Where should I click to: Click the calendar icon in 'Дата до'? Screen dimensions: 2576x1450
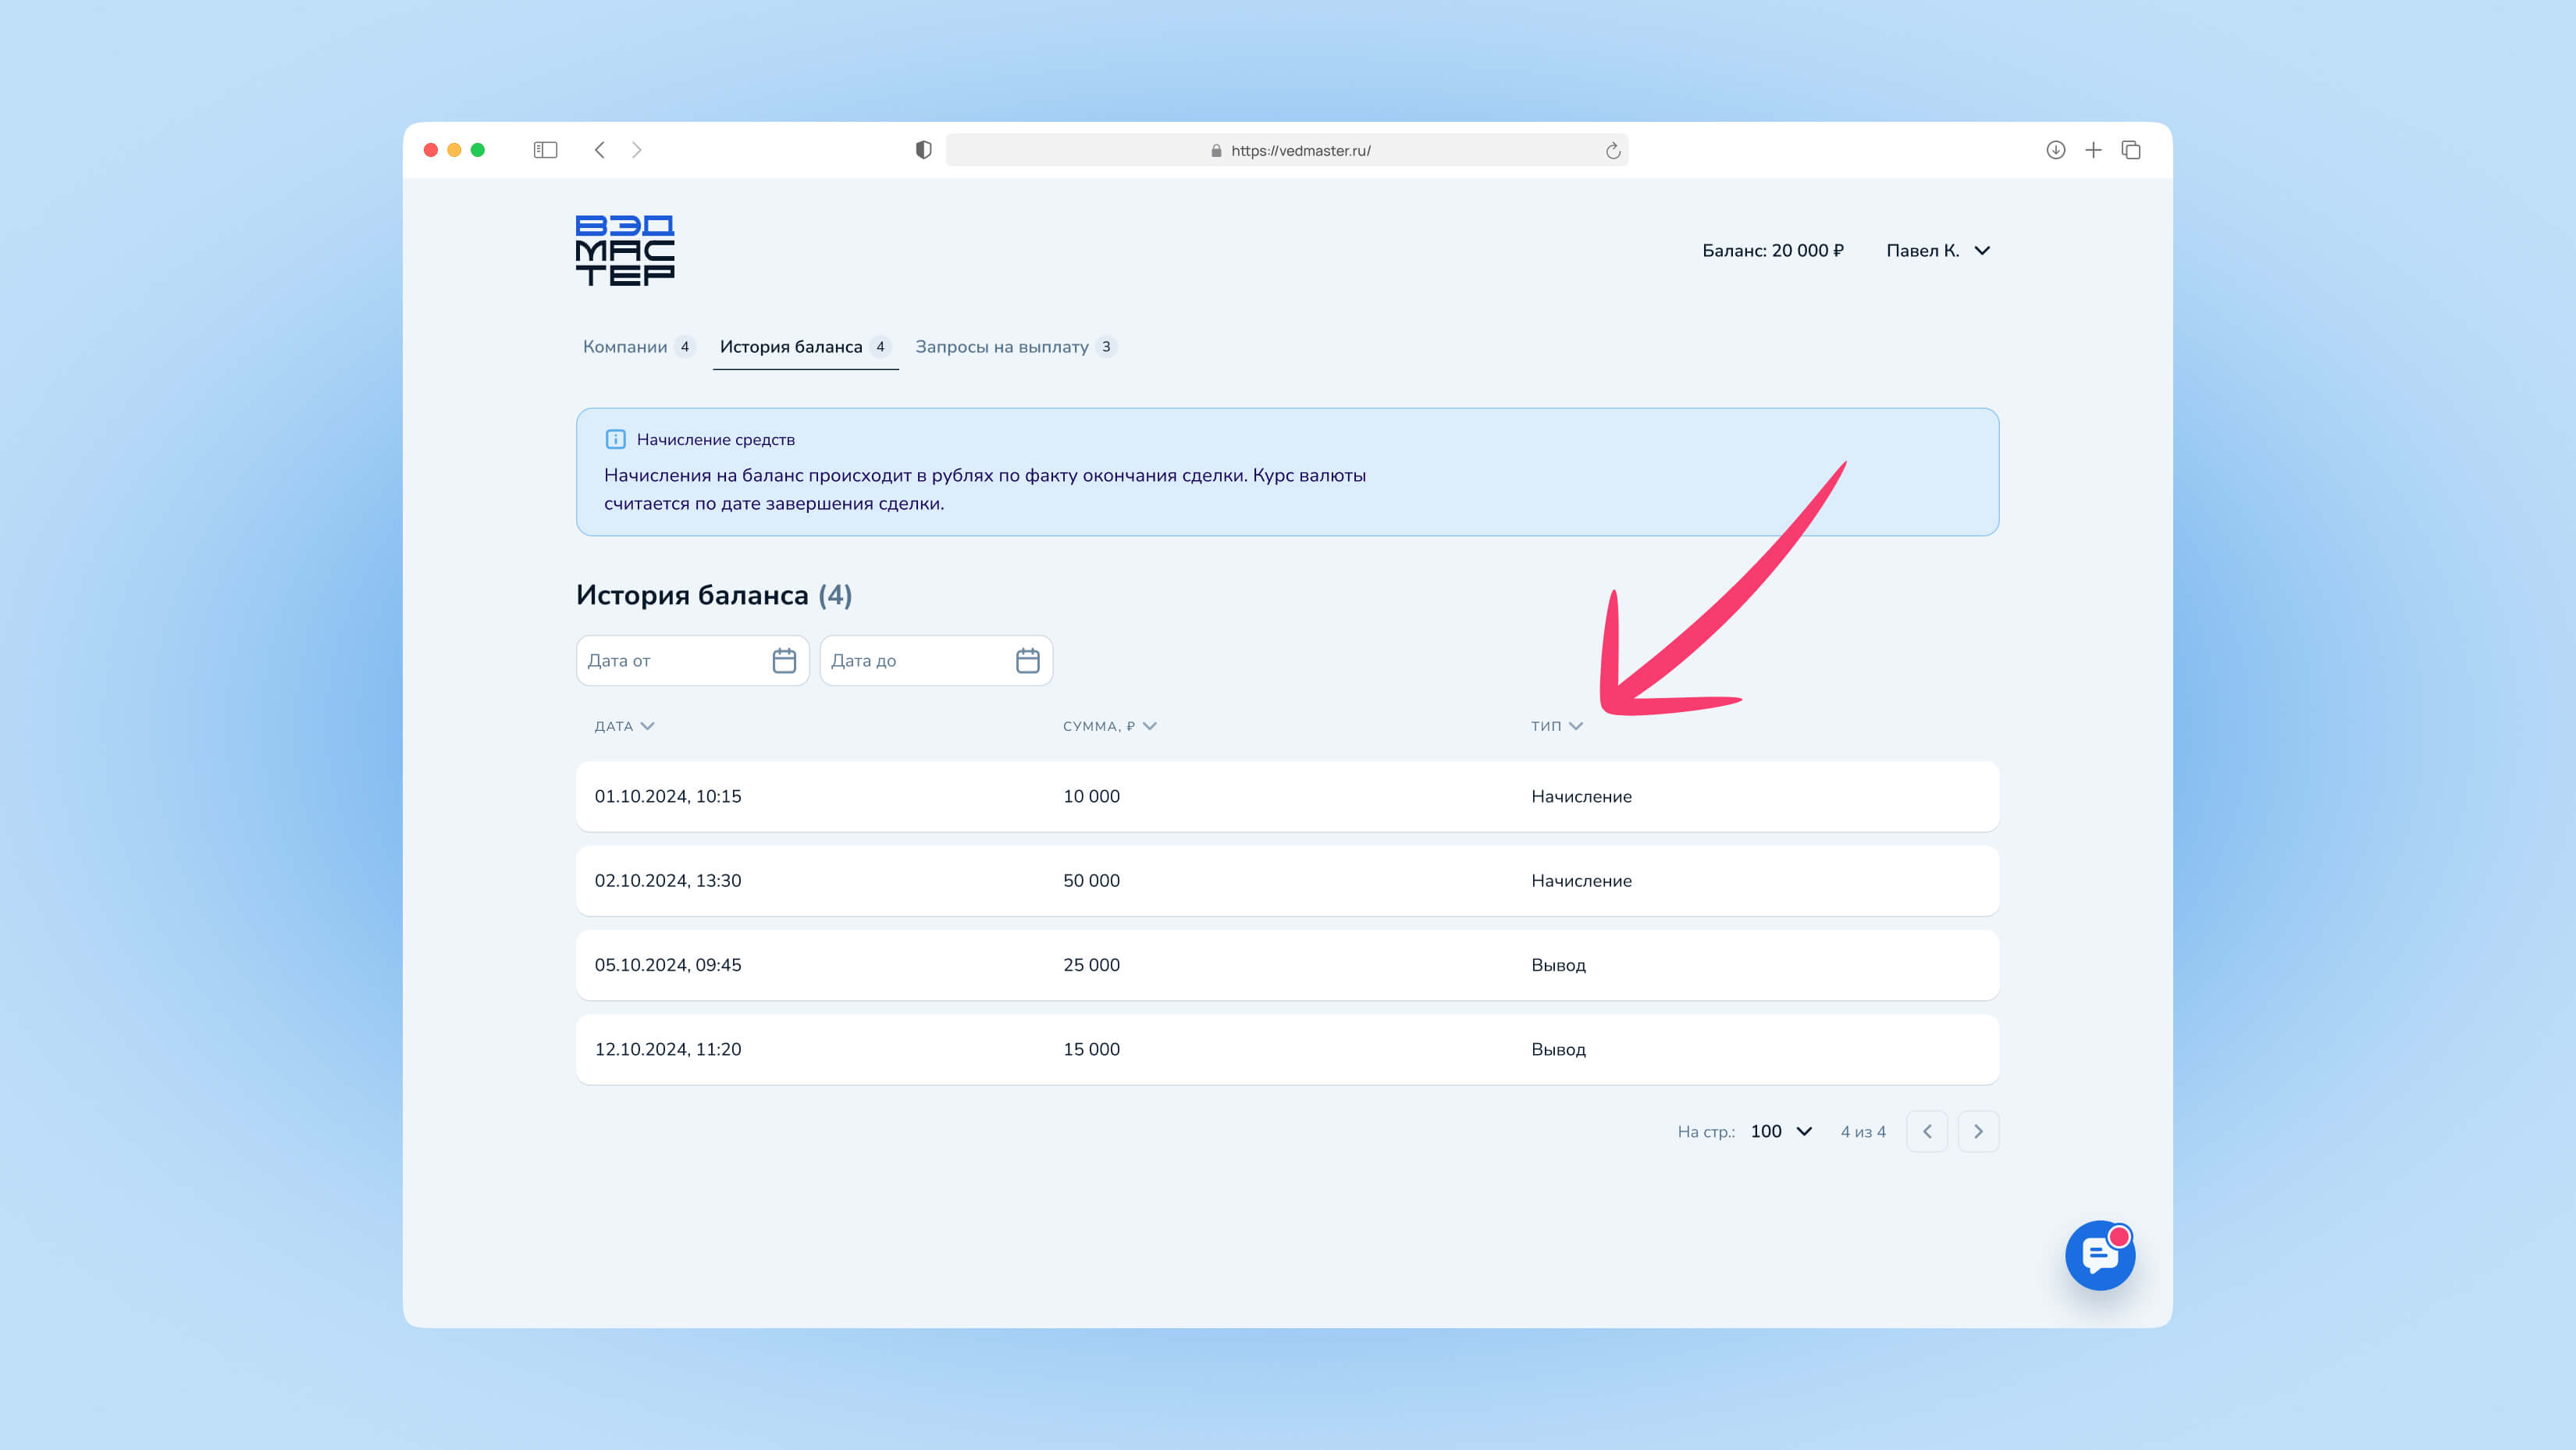click(1027, 660)
